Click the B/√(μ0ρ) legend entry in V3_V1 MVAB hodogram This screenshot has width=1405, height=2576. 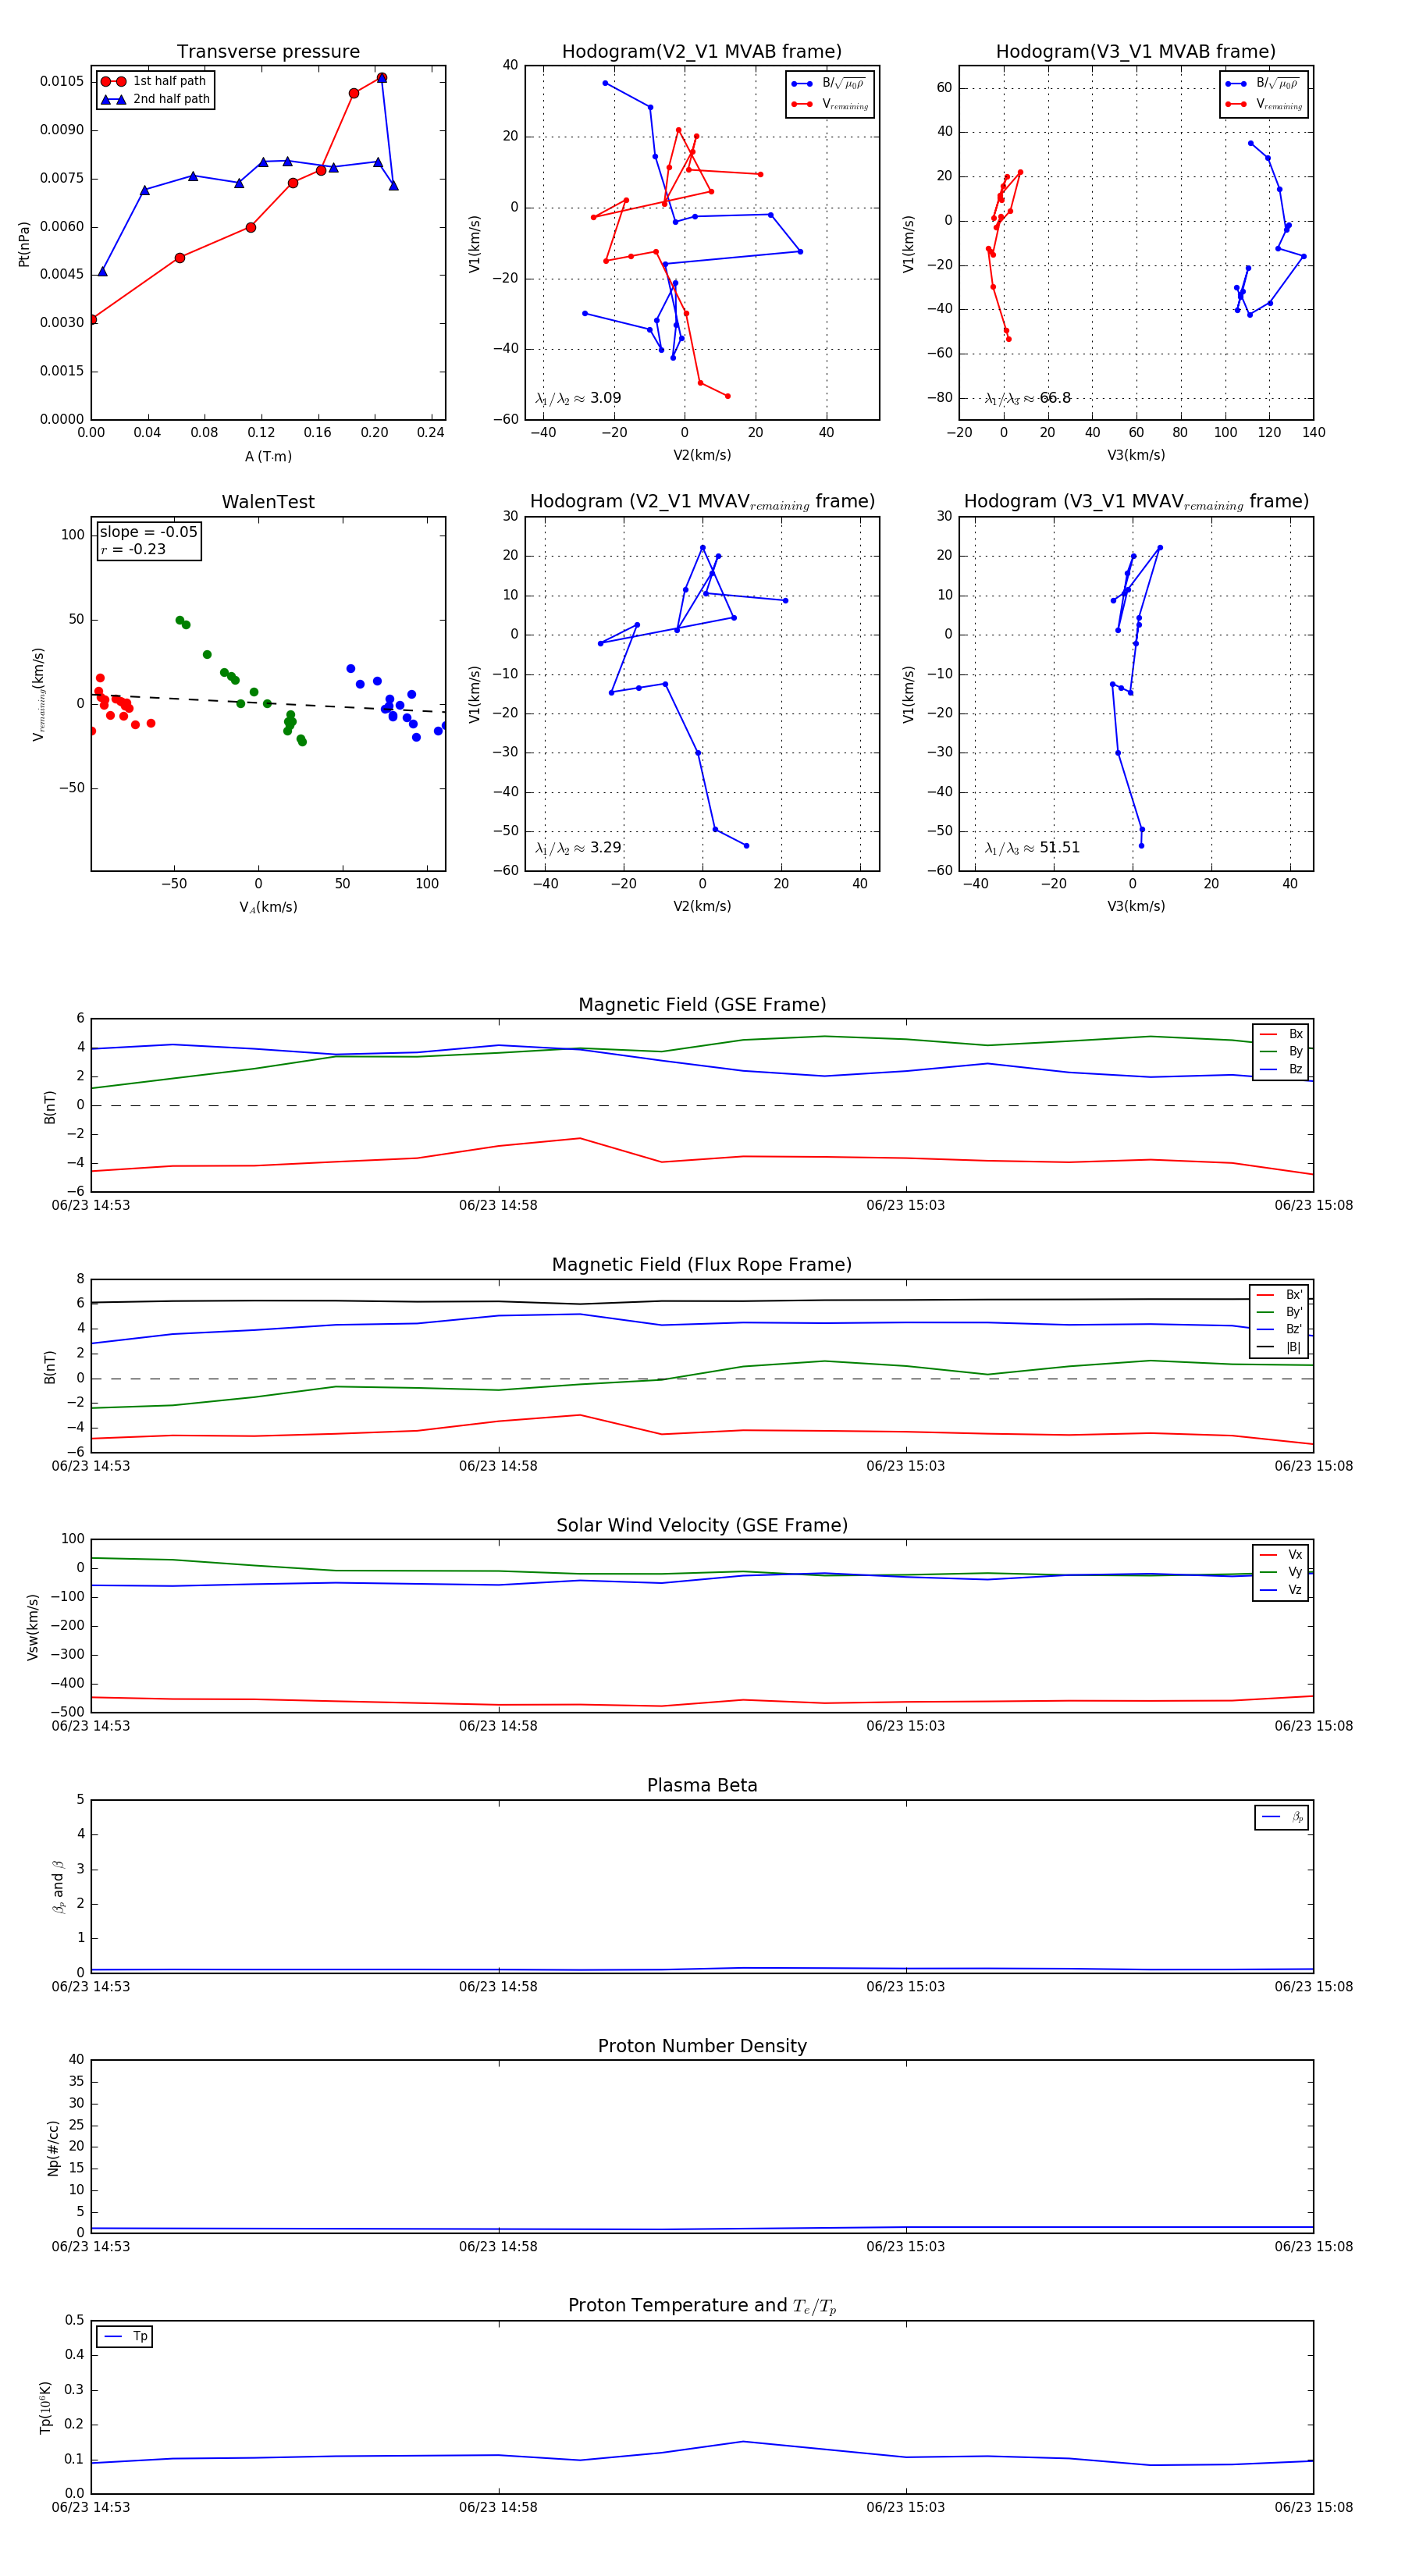click(x=1264, y=84)
